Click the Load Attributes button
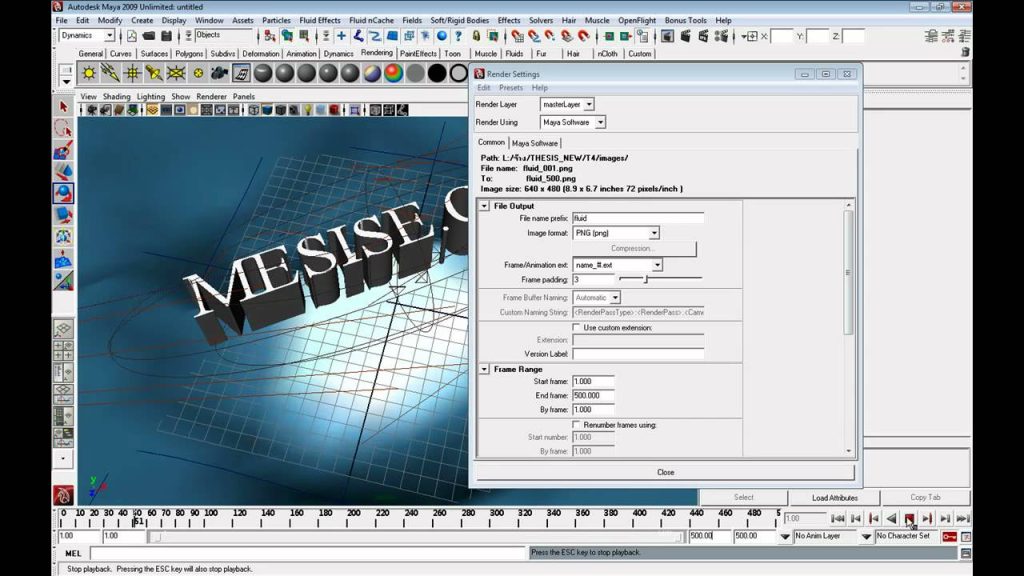1024x576 pixels. tap(835, 498)
